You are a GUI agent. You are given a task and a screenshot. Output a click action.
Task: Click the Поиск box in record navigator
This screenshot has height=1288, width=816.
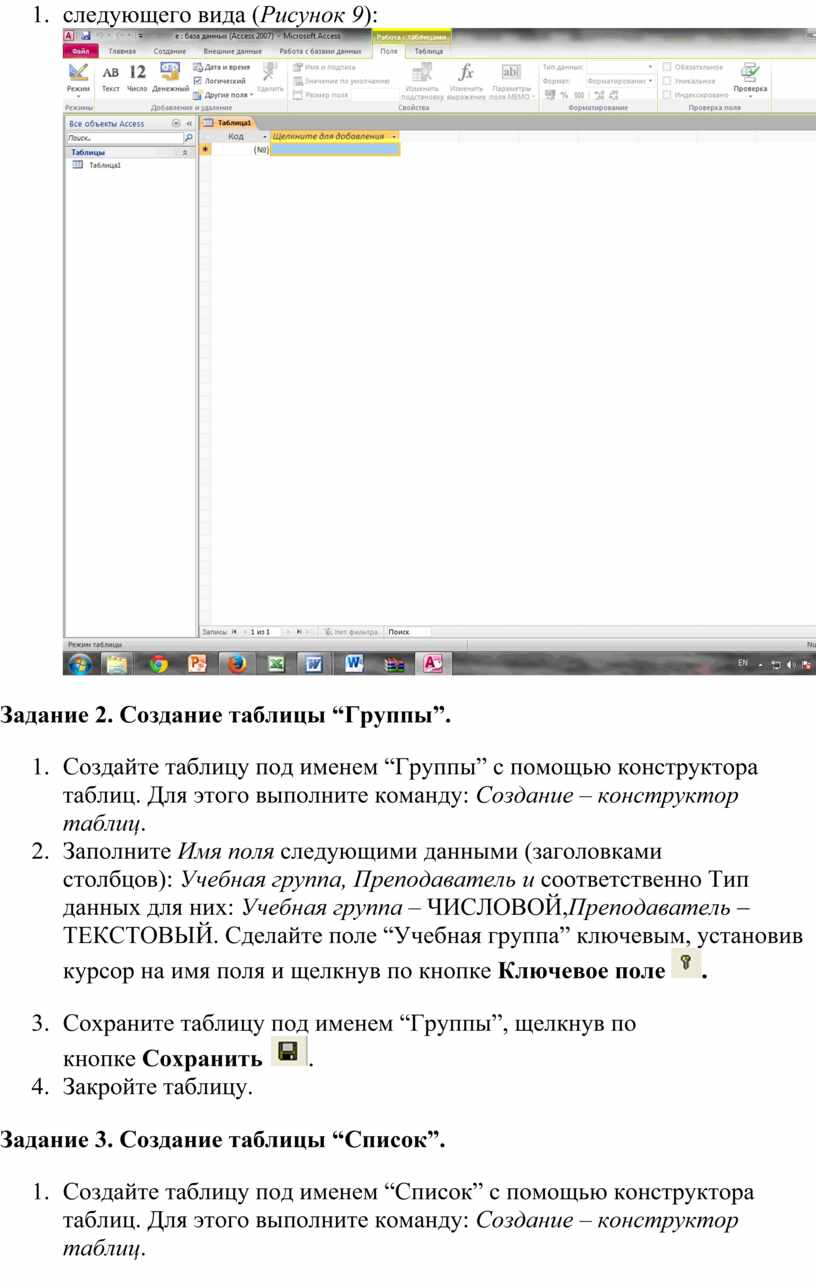(x=408, y=632)
